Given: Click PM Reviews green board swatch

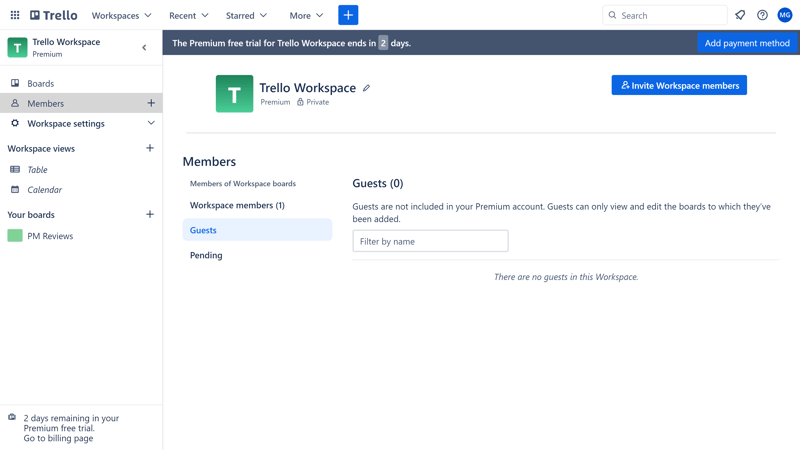Looking at the screenshot, I should coord(15,235).
